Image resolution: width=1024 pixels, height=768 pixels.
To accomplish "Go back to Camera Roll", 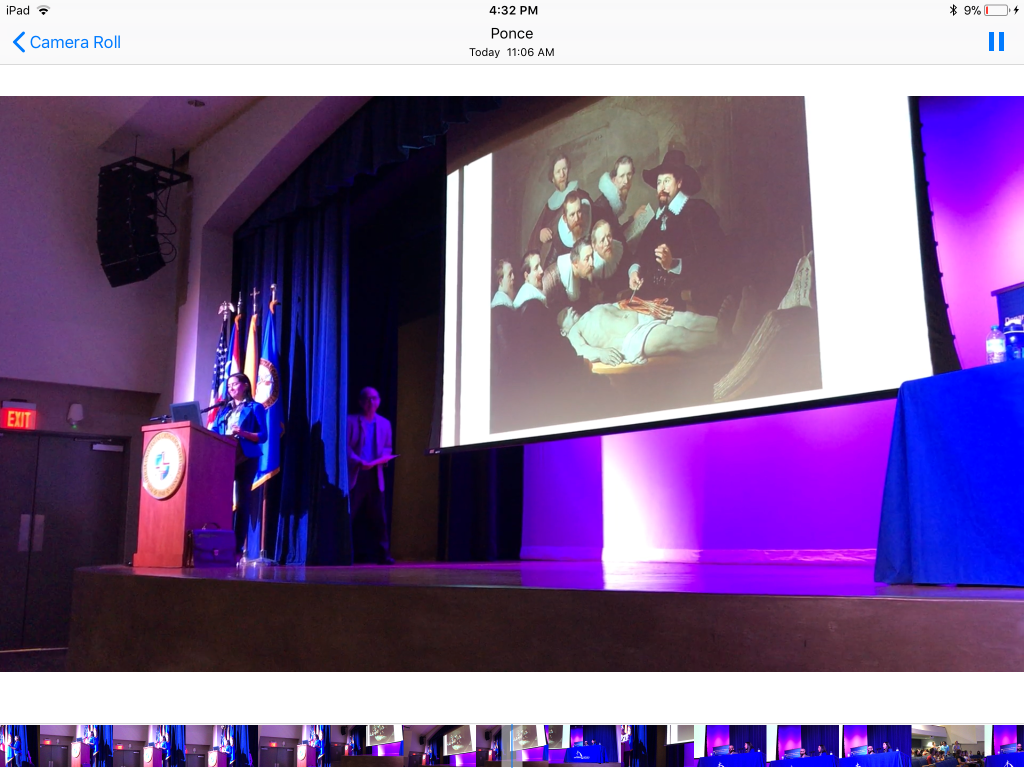I will (75, 42).
